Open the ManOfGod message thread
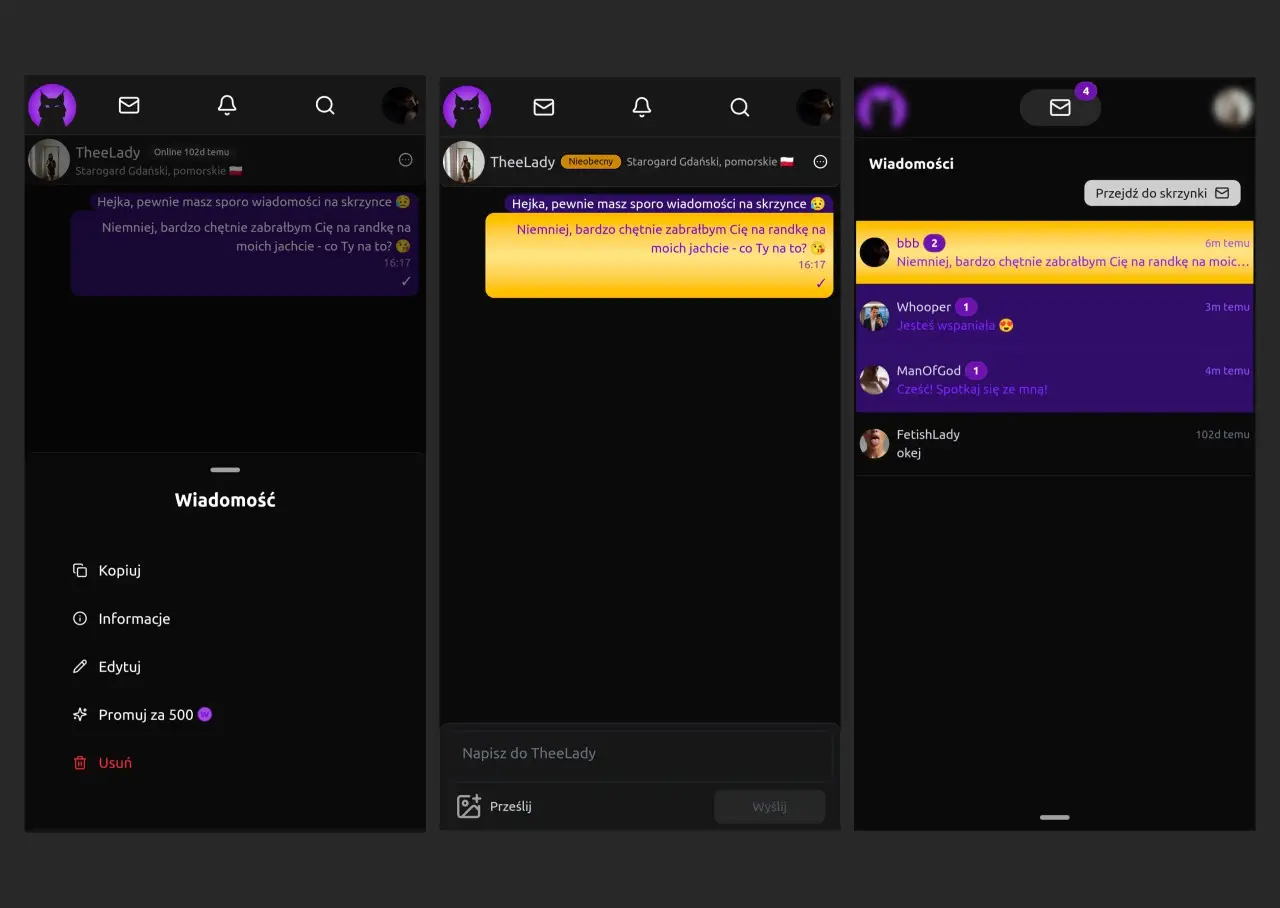 [x=1054, y=380]
